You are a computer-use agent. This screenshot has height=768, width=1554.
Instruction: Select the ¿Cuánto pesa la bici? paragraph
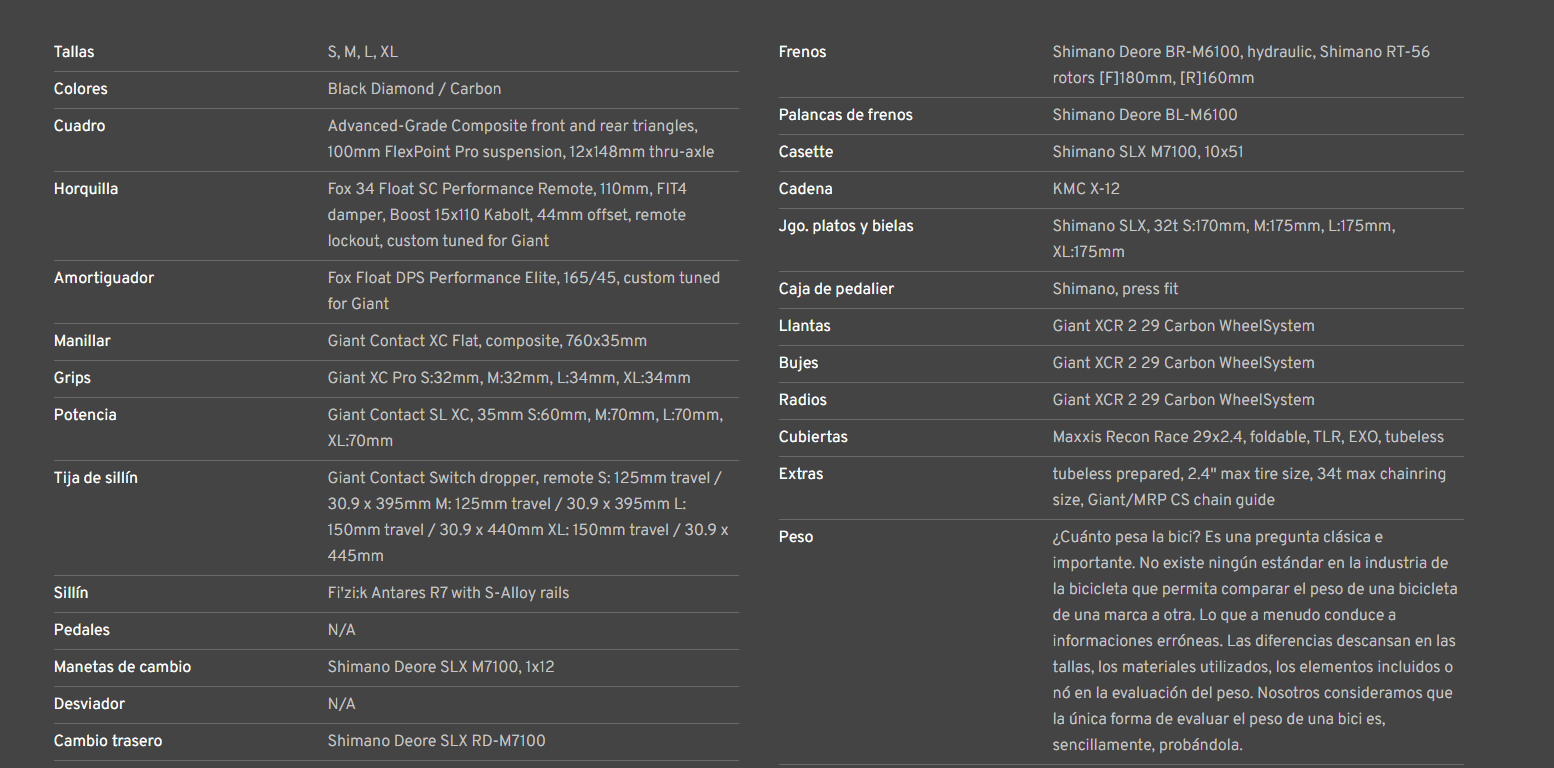(1255, 641)
